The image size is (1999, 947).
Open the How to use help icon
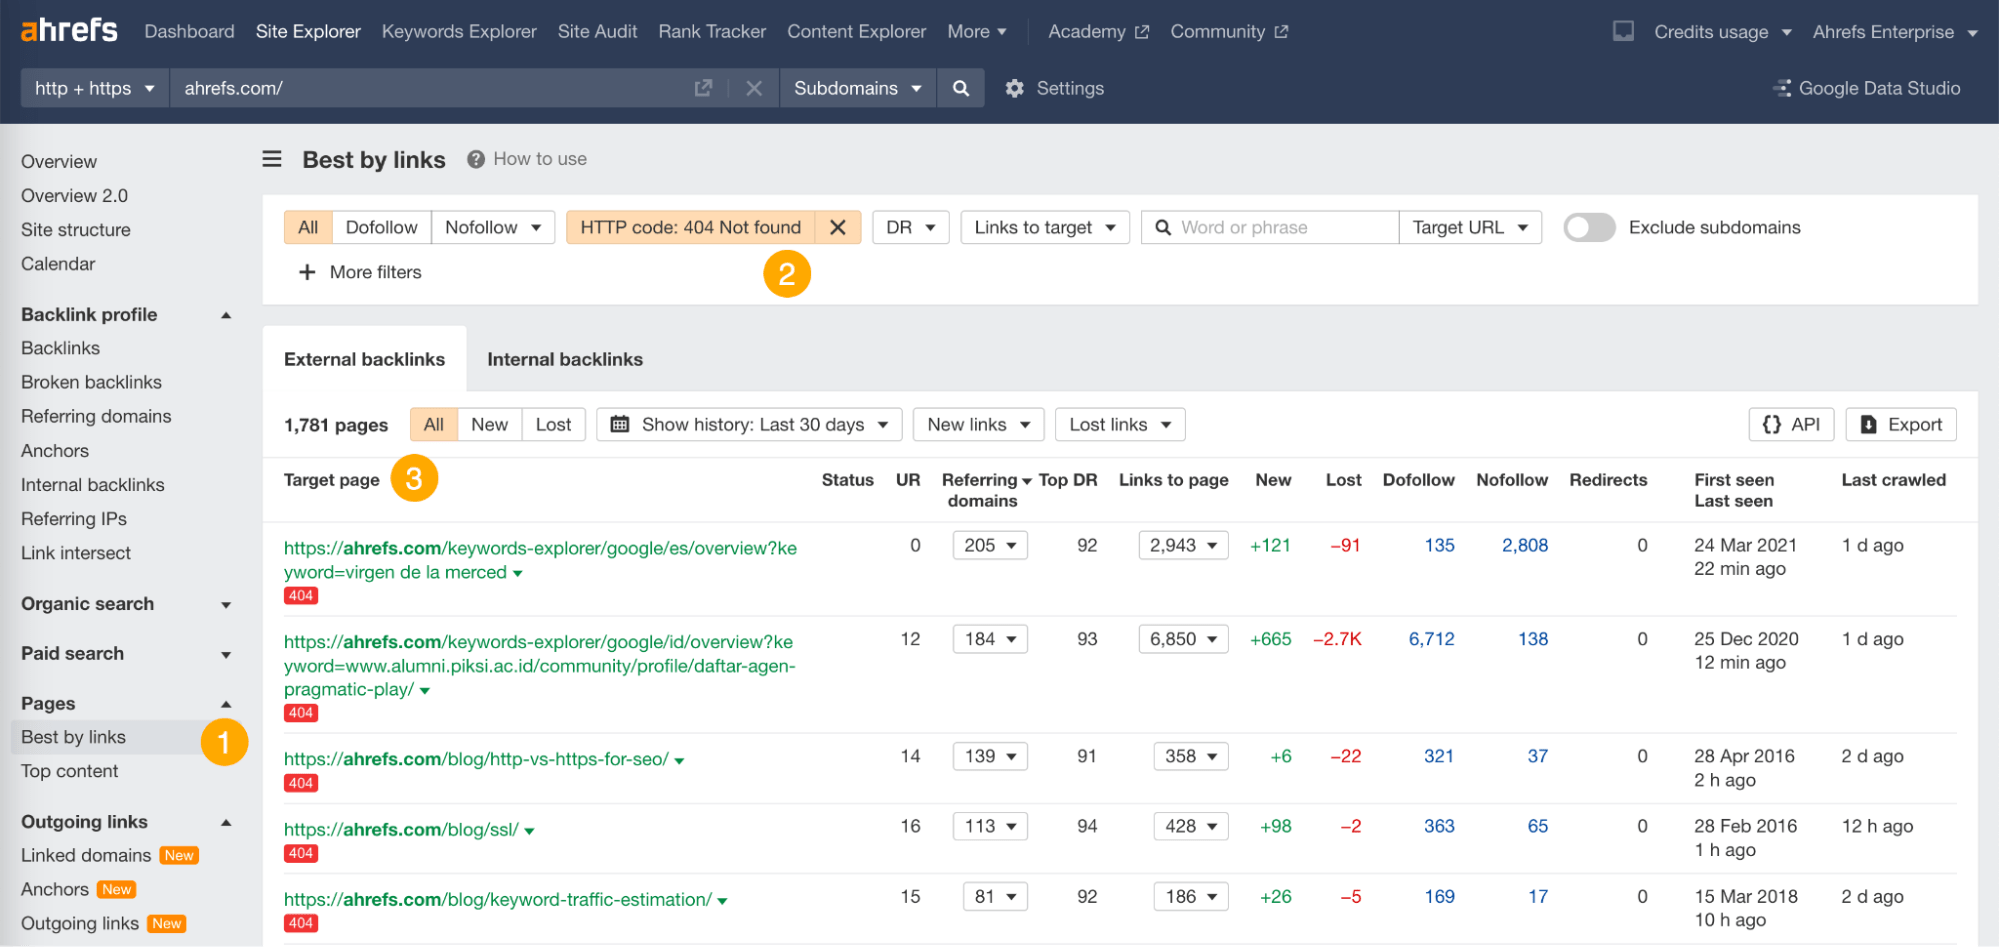click(475, 158)
